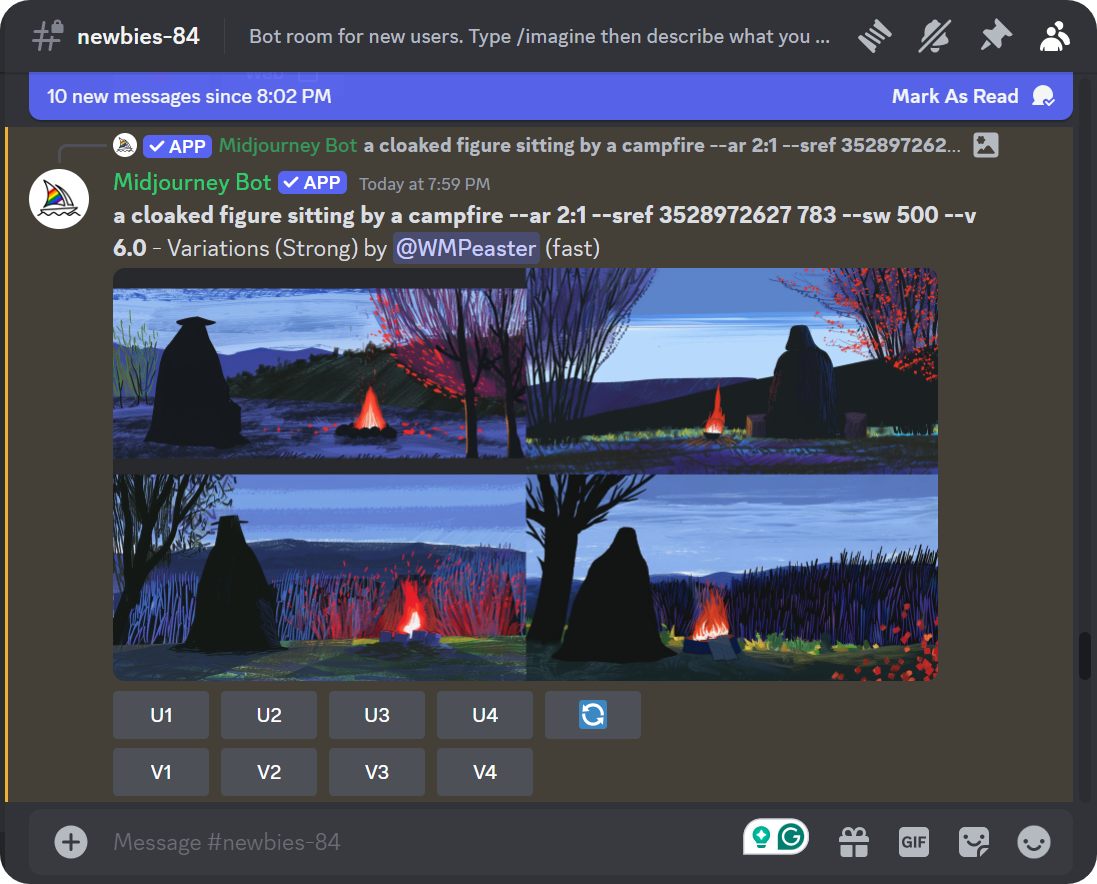1097x884 pixels.
Task: Select the U4 upscale button
Action: coord(485,715)
